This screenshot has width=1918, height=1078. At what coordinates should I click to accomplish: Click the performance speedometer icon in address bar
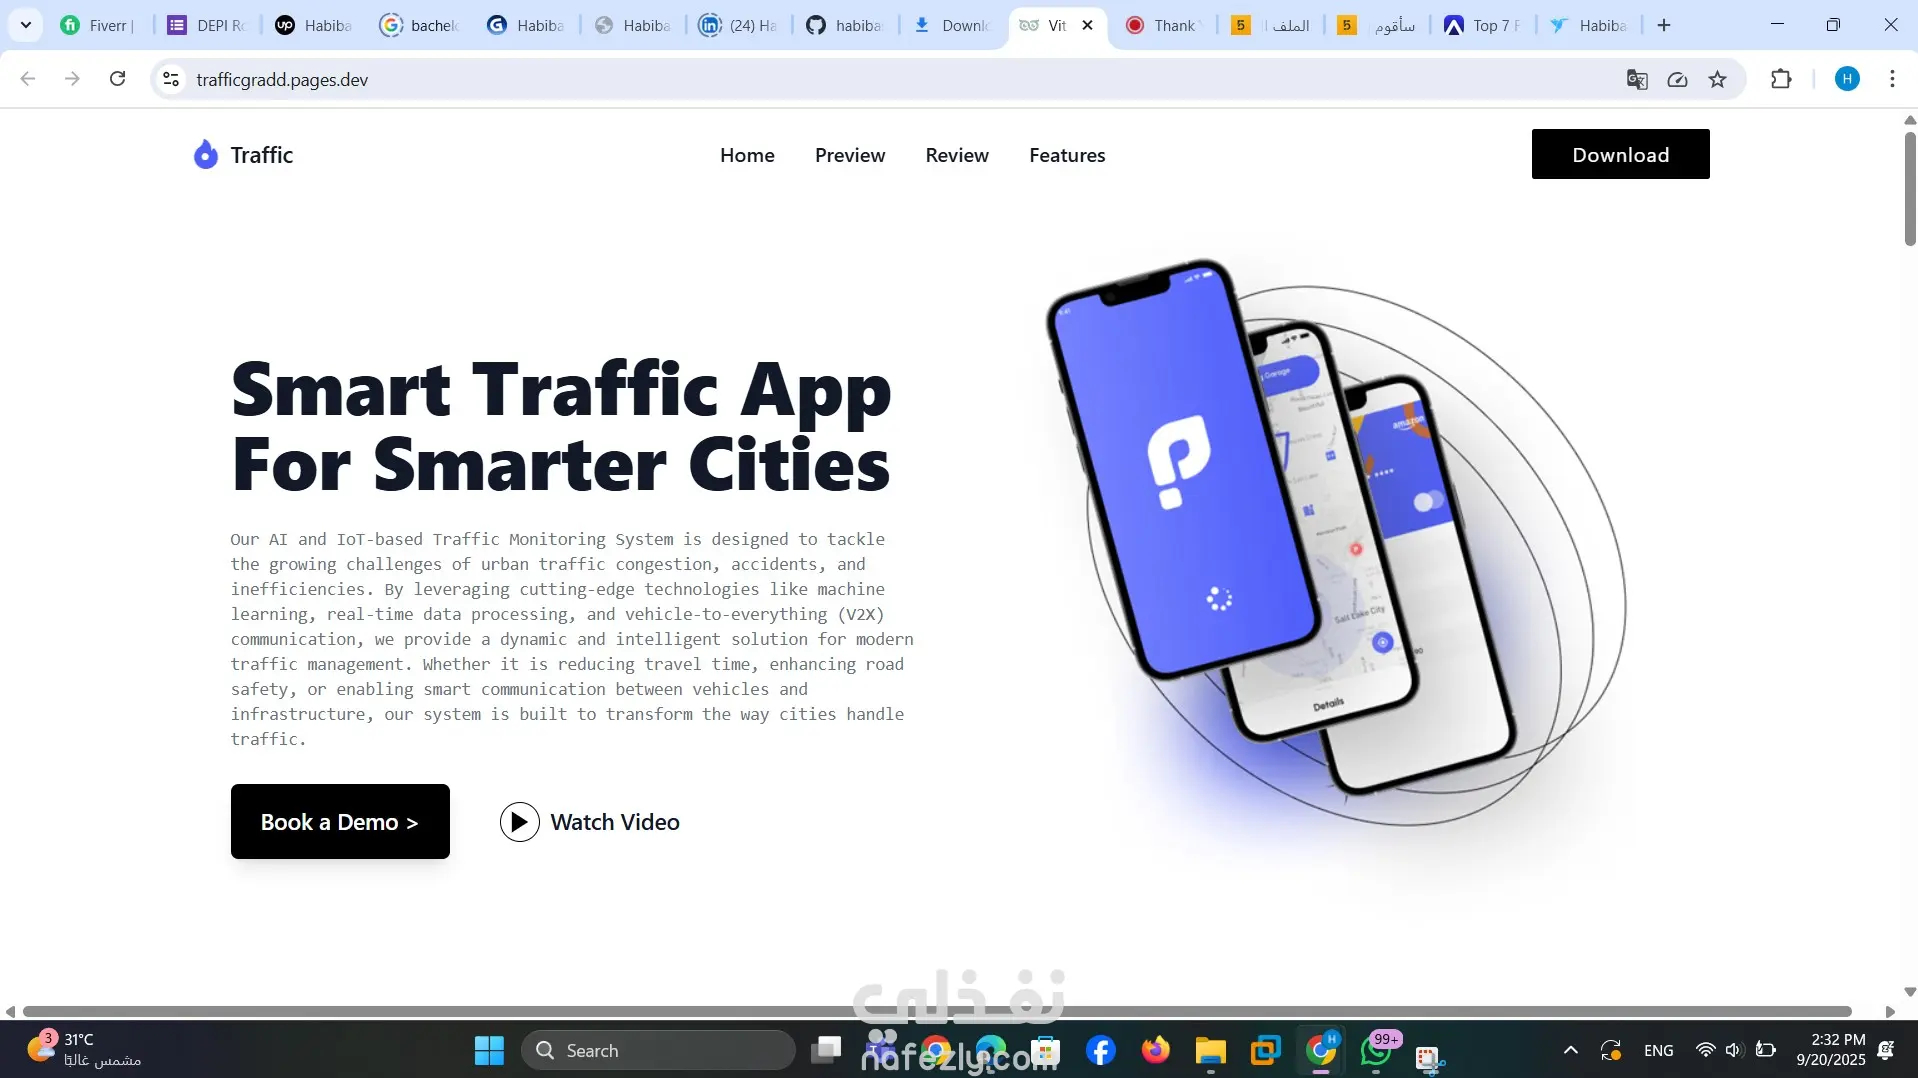click(x=1678, y=79)
